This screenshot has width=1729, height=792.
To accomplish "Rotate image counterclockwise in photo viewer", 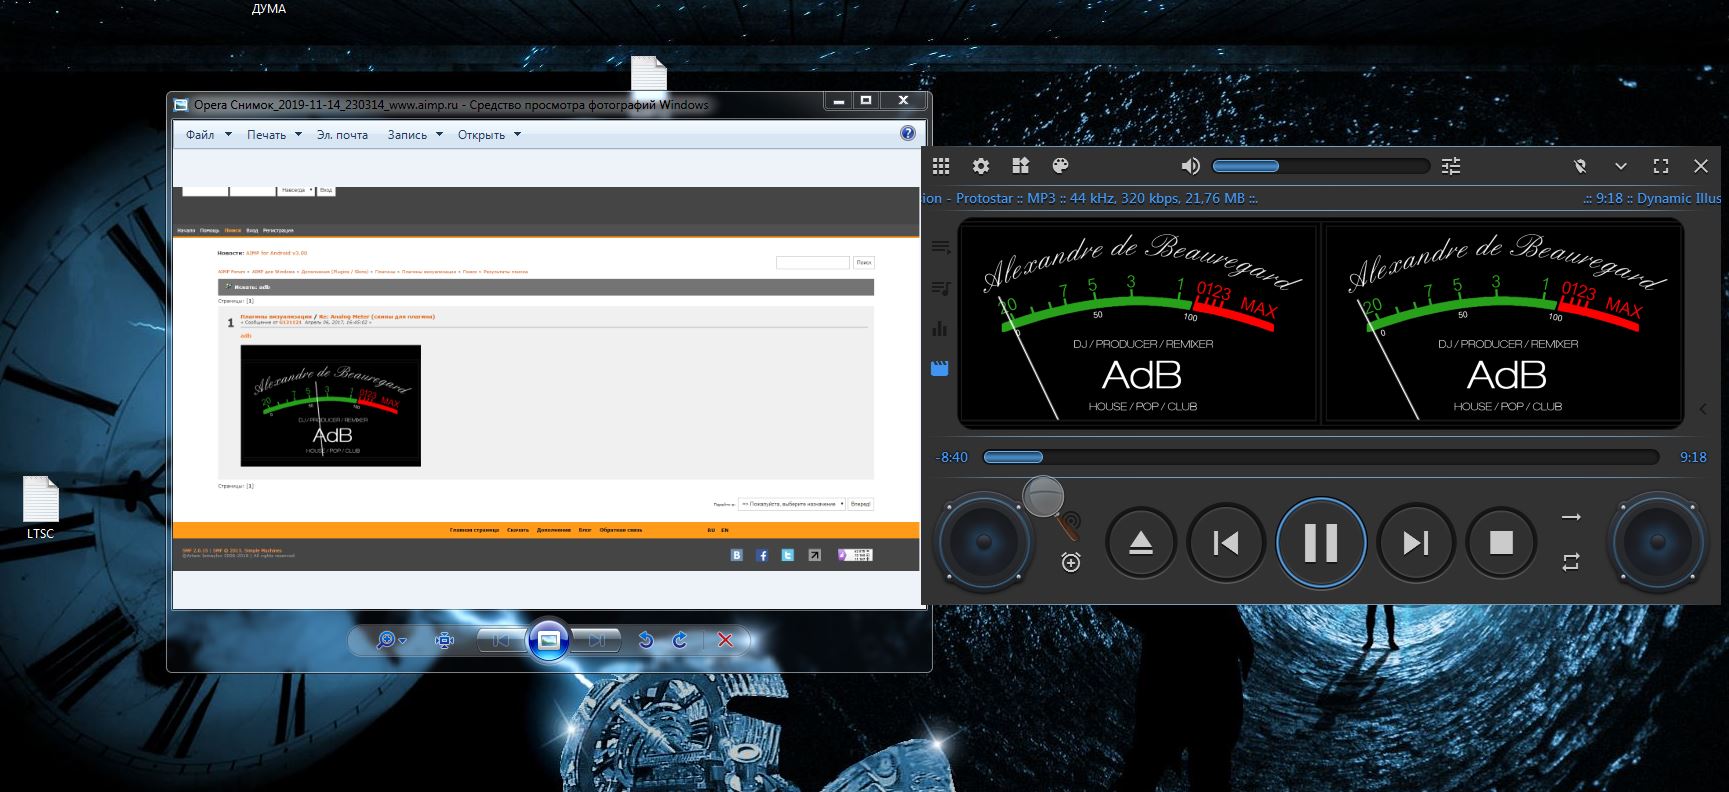I will coord(645,640).
